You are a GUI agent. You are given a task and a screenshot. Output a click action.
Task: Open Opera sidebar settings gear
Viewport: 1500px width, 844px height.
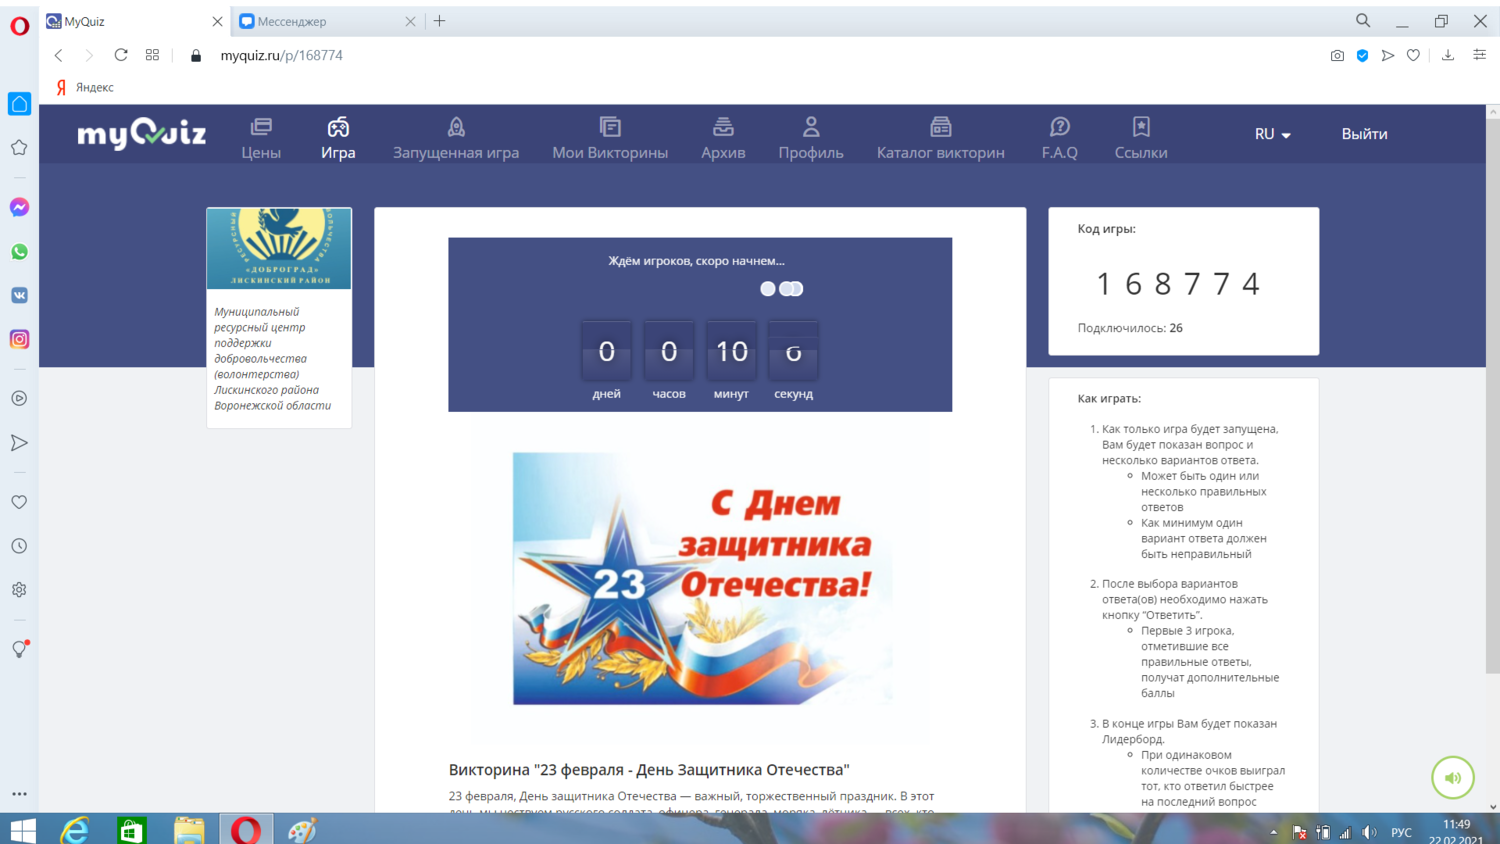pyautogui.click(x=19, y=590)
